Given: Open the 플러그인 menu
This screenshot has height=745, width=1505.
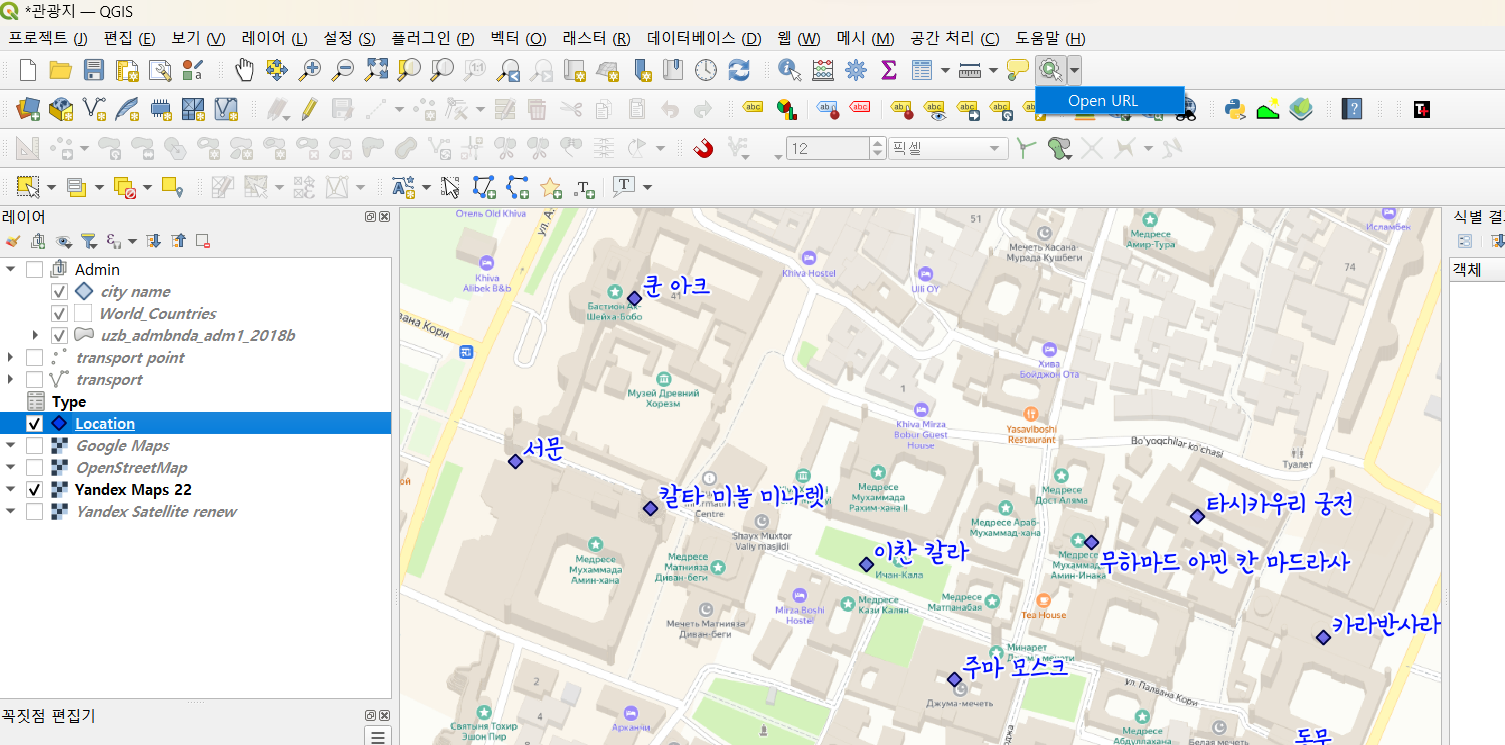Looking at the screenshot, I should pos(432,38).
